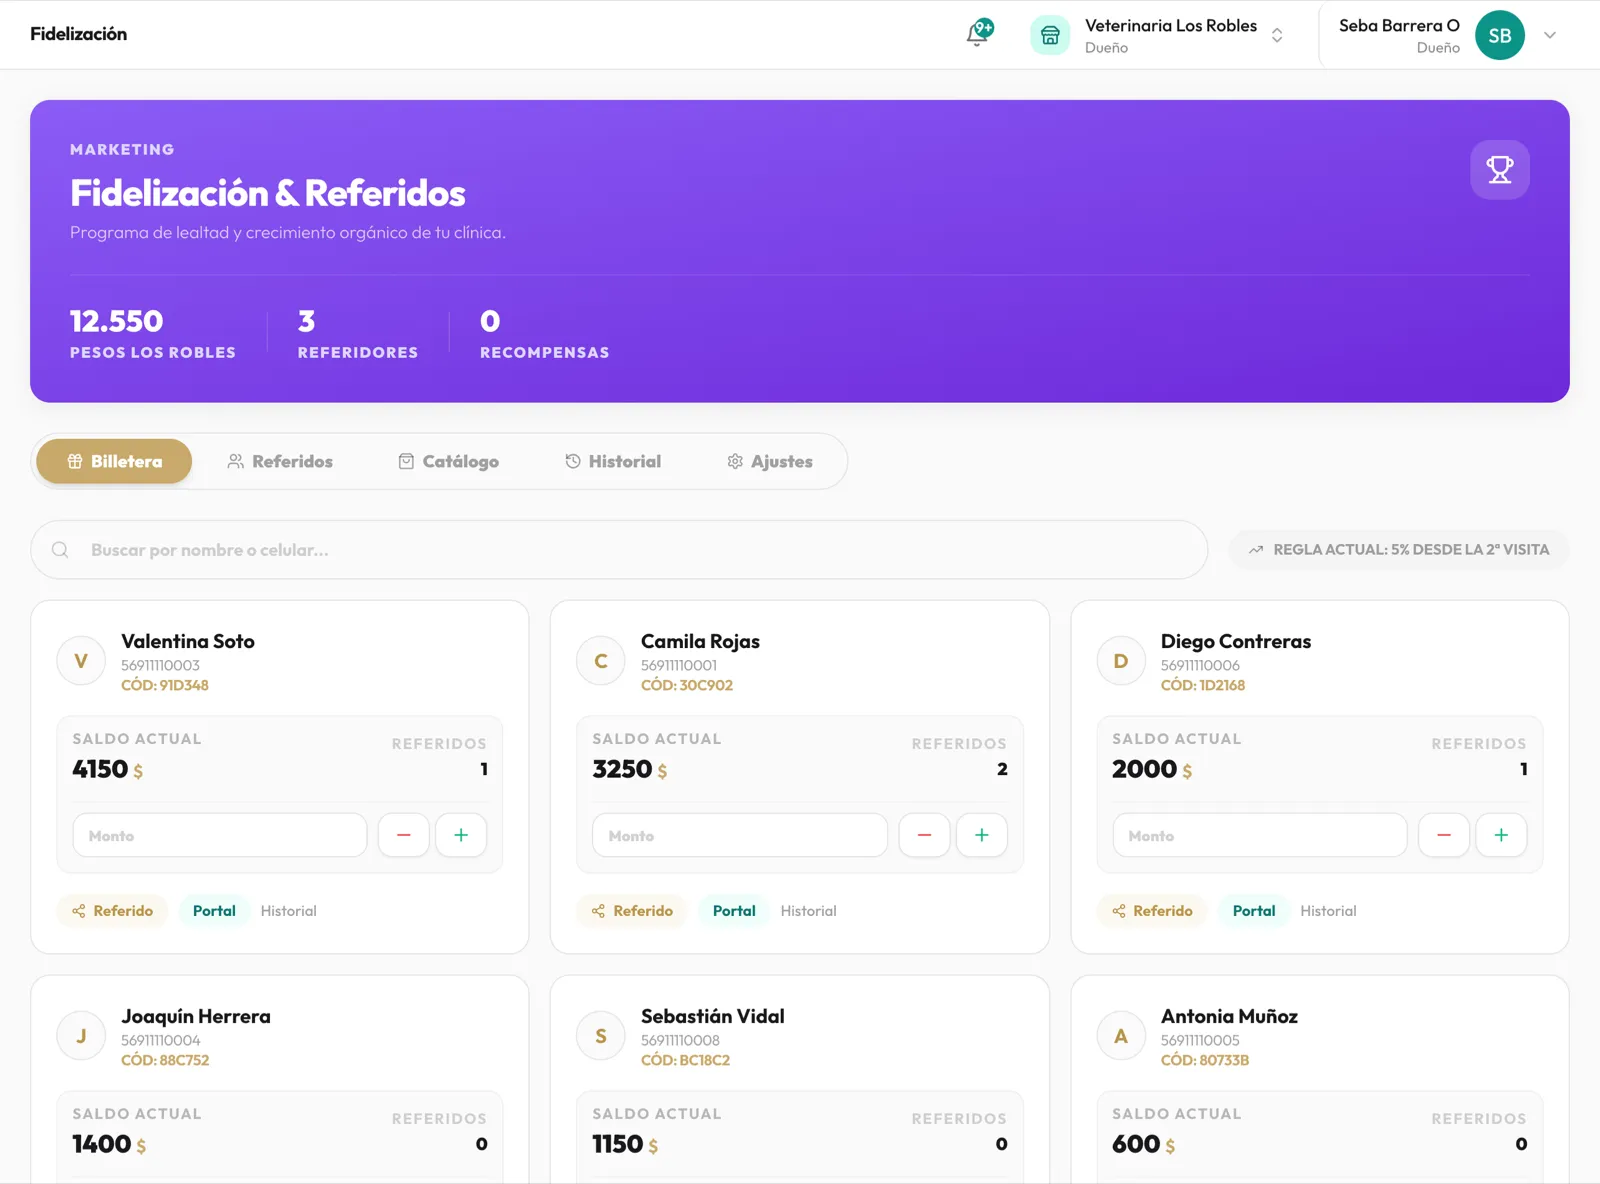Click code CÓD: 91D348
The image size is (1600, 1184).
(165, 686)
